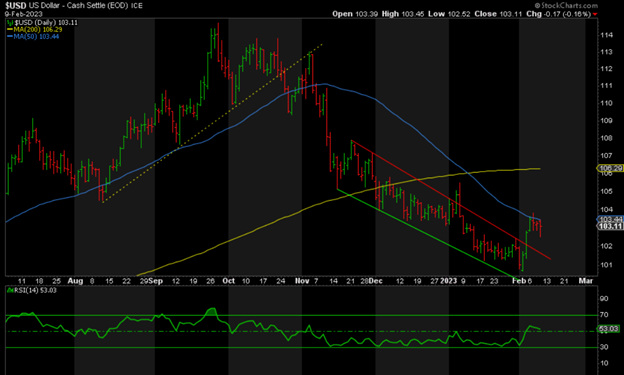Screen dimensions: 624x375
Task: Click the Chg -0.17 (-0.16%) value
Action: [558, 14]
